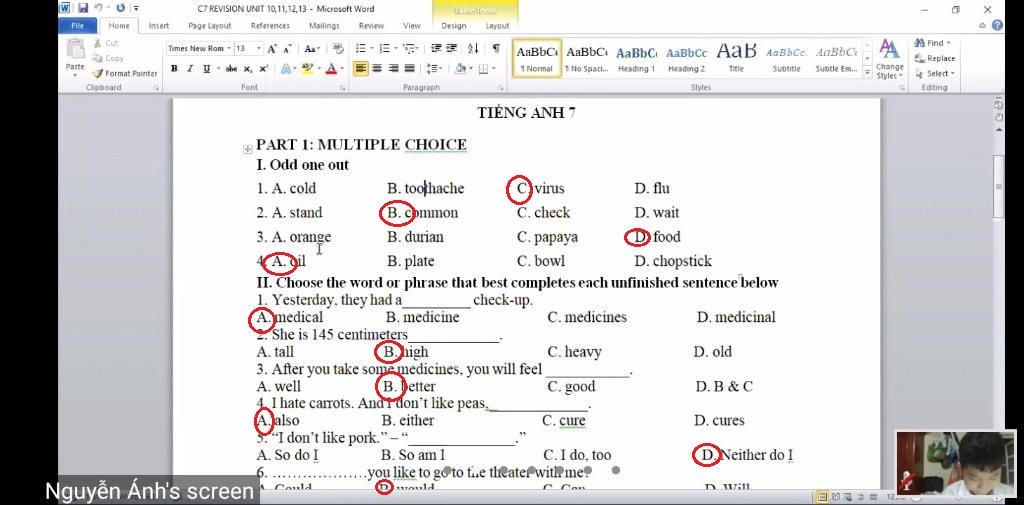Open the References tab
Screen dimensions: 1024x505
click(270, 25)
